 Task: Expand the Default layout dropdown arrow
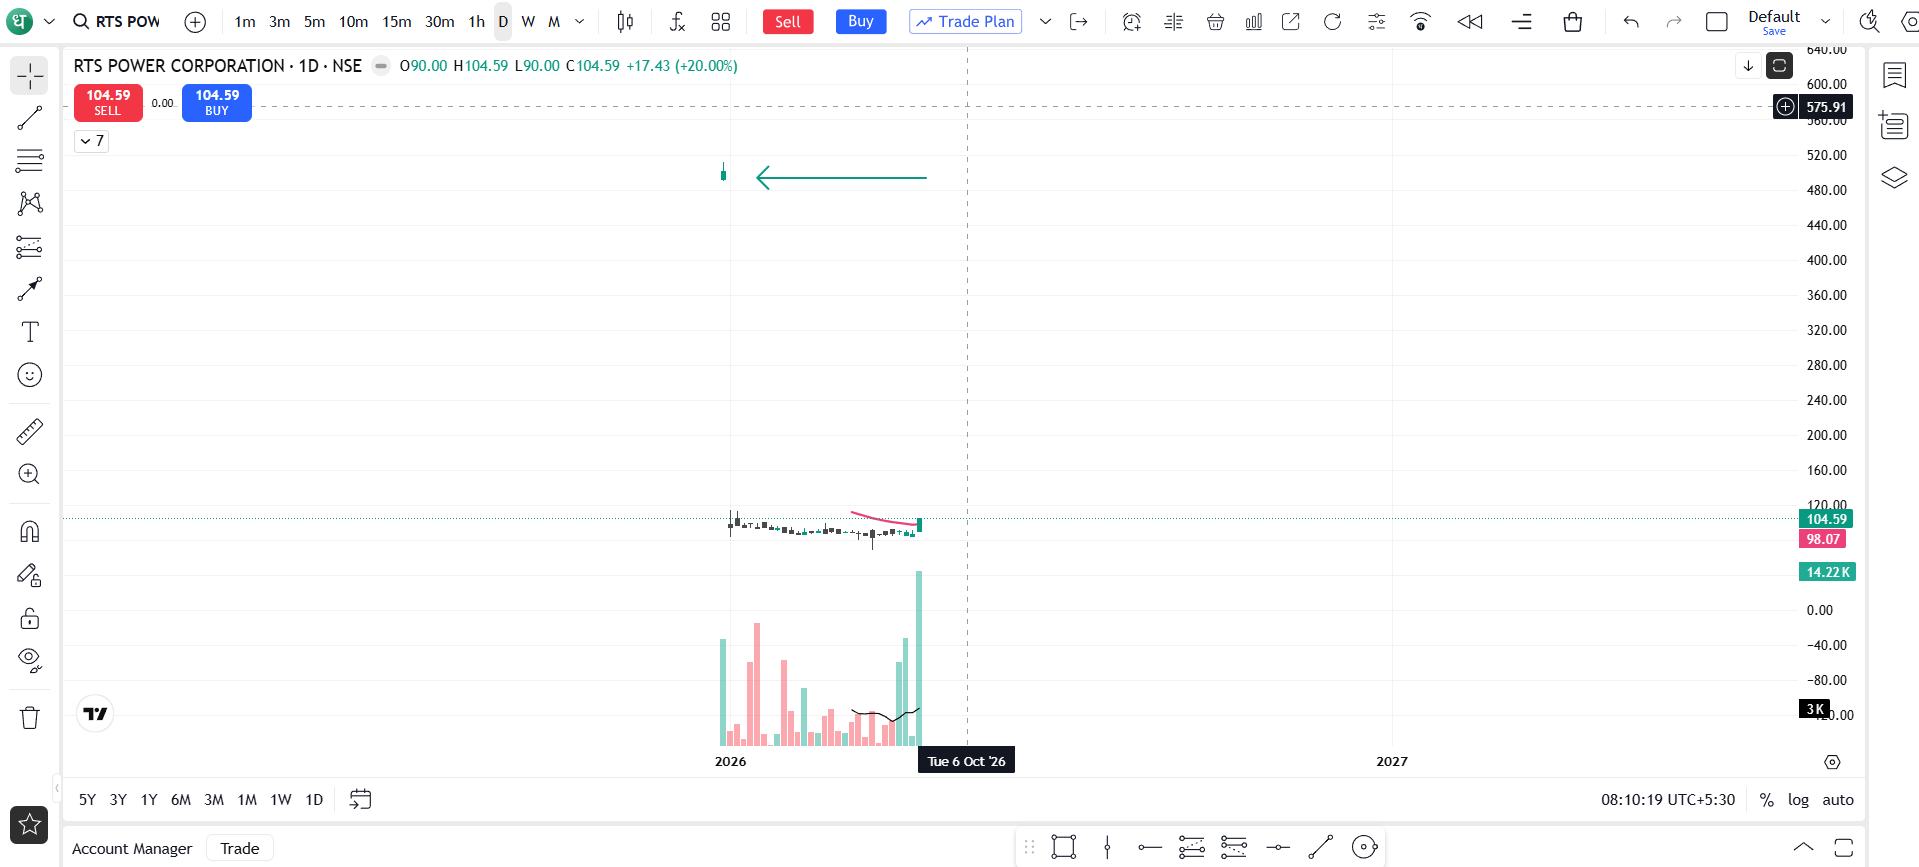coord(1825,22)
